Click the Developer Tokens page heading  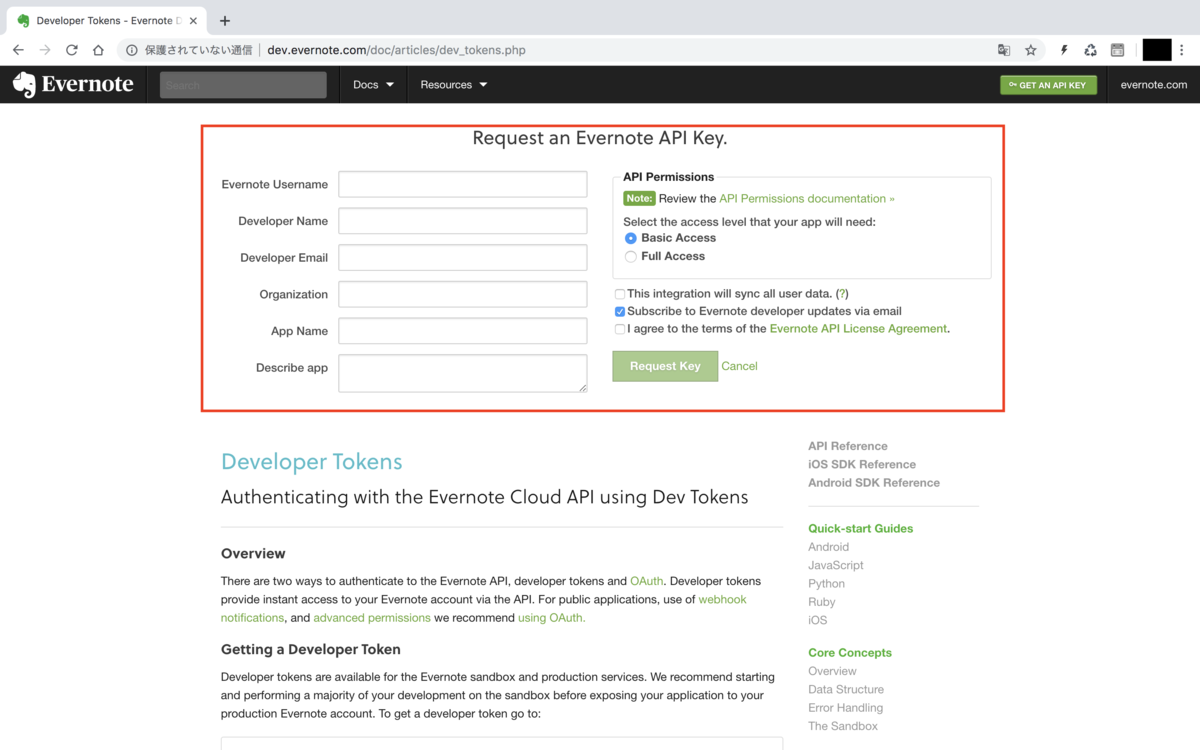312,462
